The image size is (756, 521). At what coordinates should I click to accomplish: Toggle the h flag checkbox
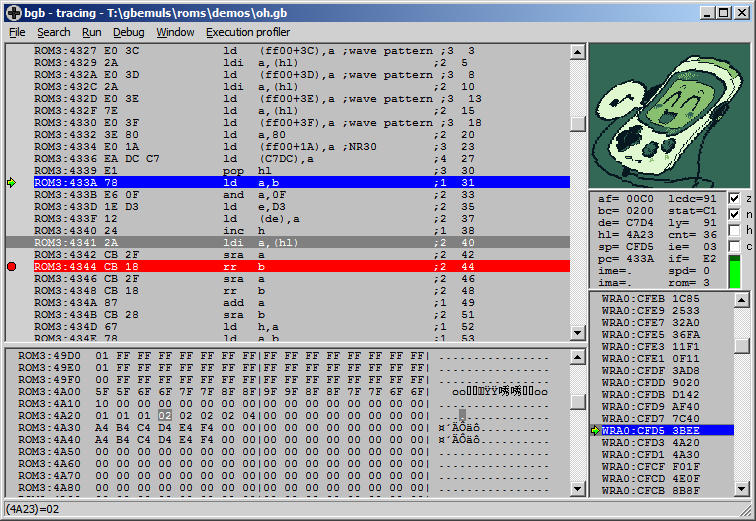(x=734, y=230)
